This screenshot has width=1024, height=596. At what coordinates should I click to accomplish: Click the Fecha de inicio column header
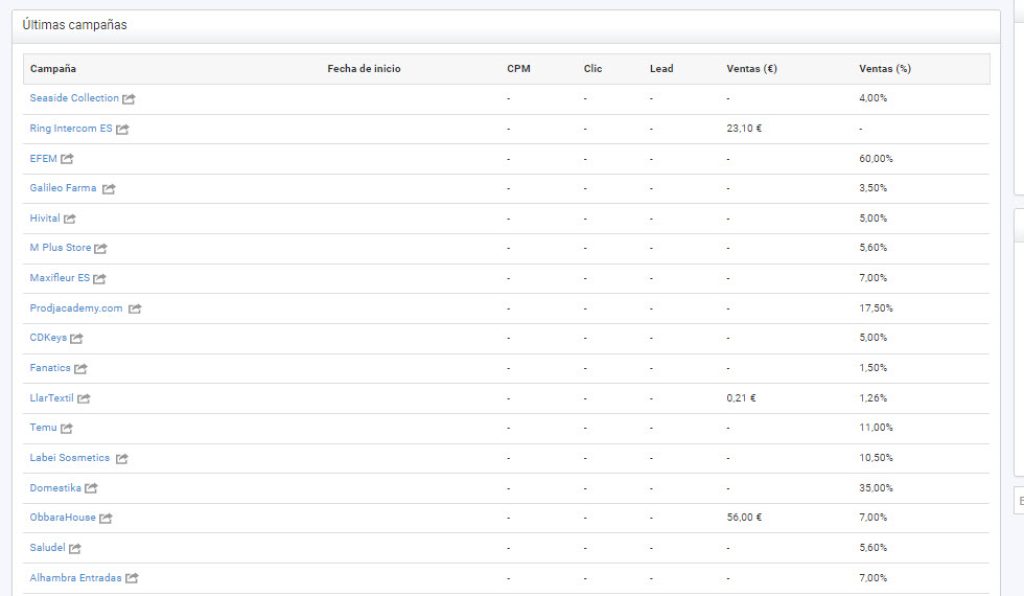(364, 69)
